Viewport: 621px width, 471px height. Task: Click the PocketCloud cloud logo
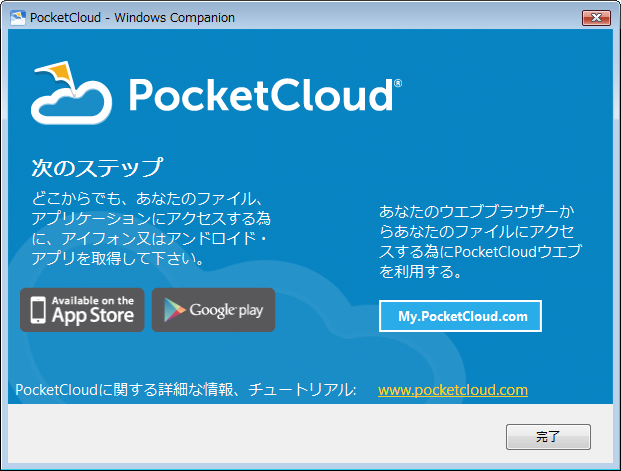(x=71, y=93)
